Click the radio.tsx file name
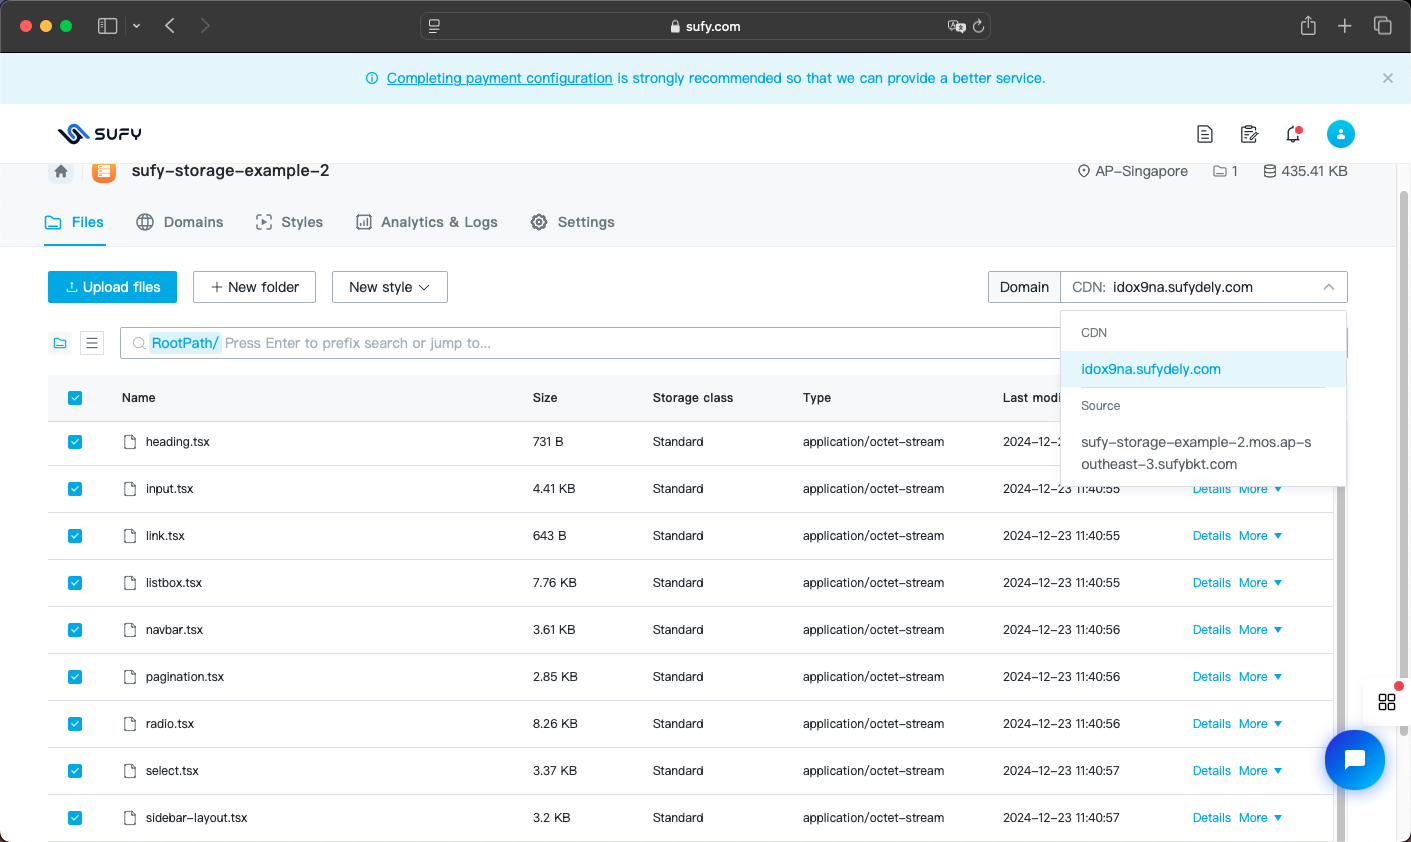The width and height of the screenshot is (1411, 842). pyautogui.click(x=170, y=724)
